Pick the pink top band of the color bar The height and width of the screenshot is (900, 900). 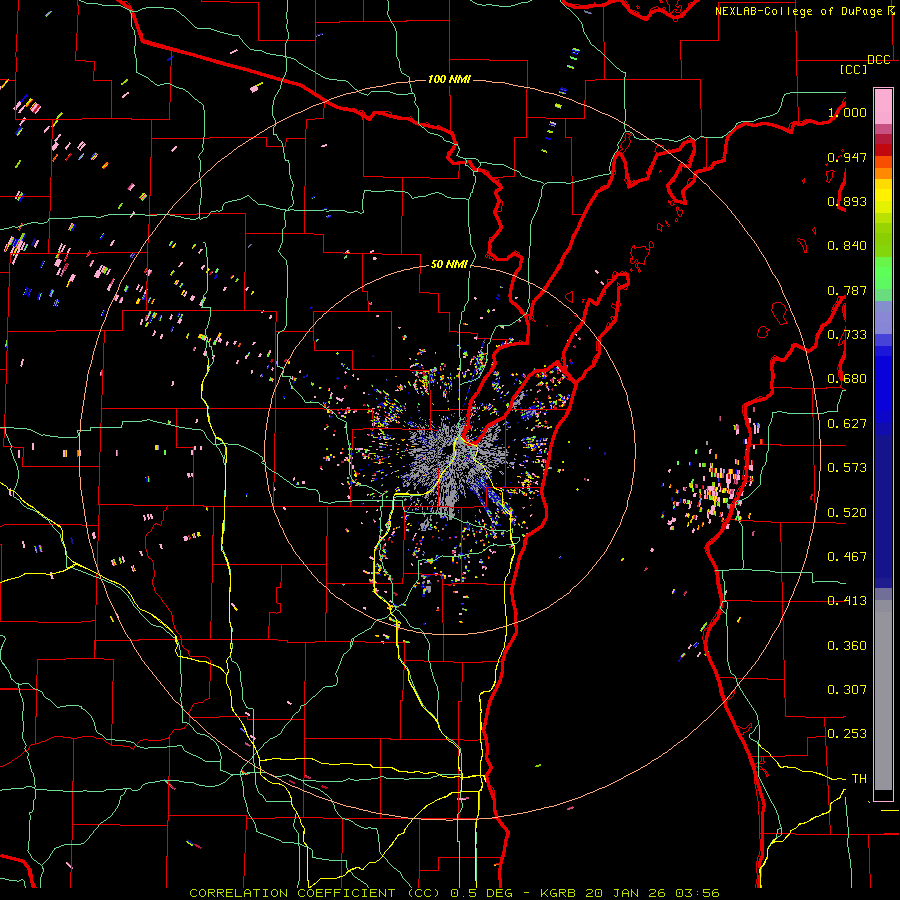[x=883, y=106]
